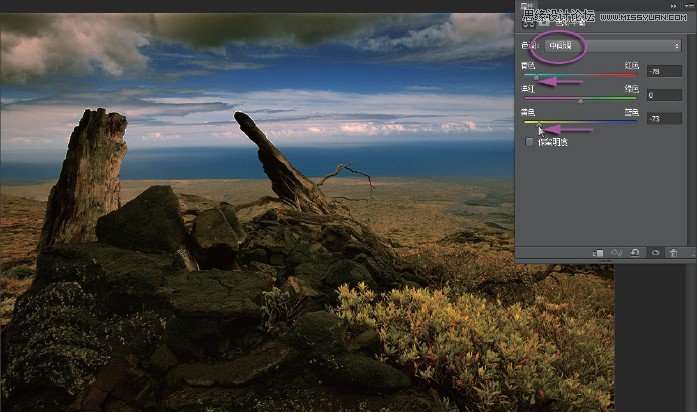Image resolution: width=697 pixels, height=412 pixels.
Task: Enable the preserve luminosity checkbox
Action: pos(529,142)
